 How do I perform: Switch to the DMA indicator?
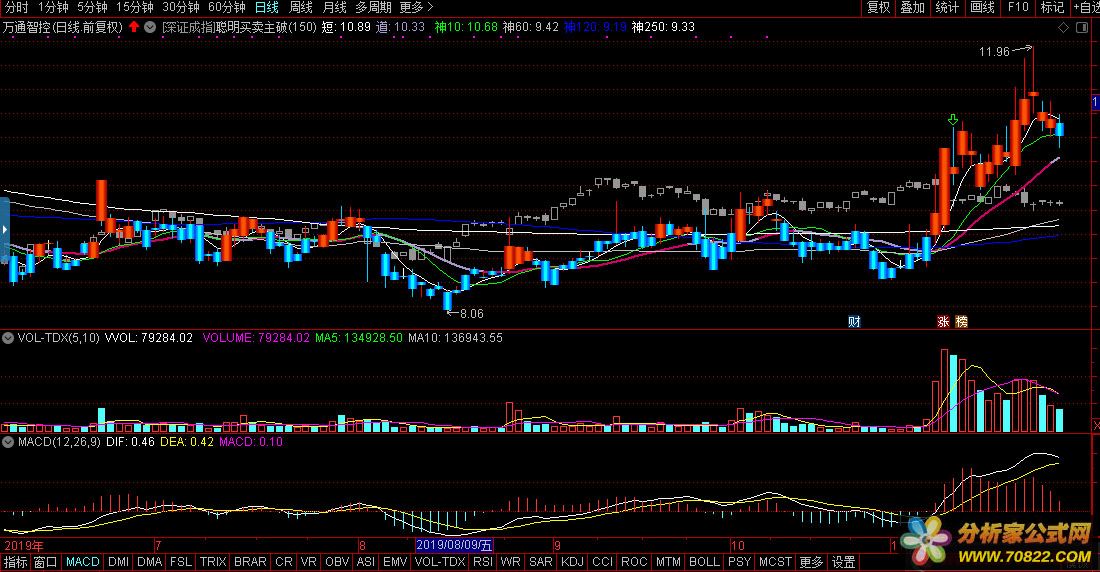(149, 562)
